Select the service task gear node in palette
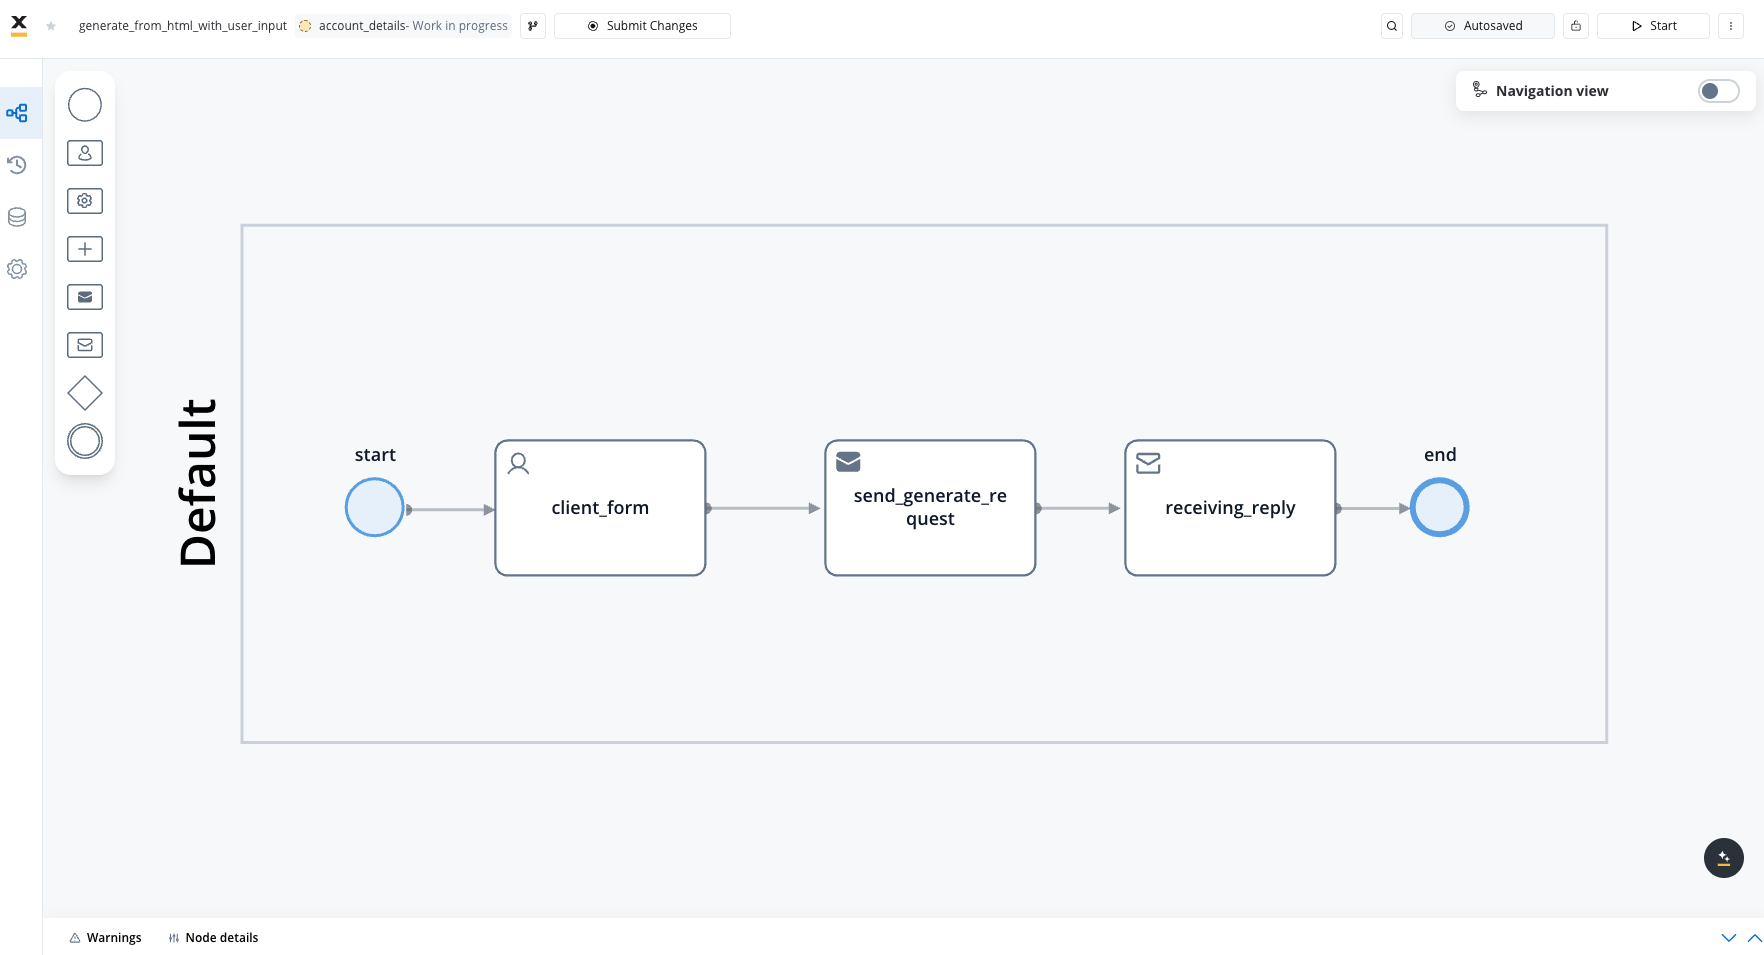This screenshot has height=955, width=1764. (85, 201)
